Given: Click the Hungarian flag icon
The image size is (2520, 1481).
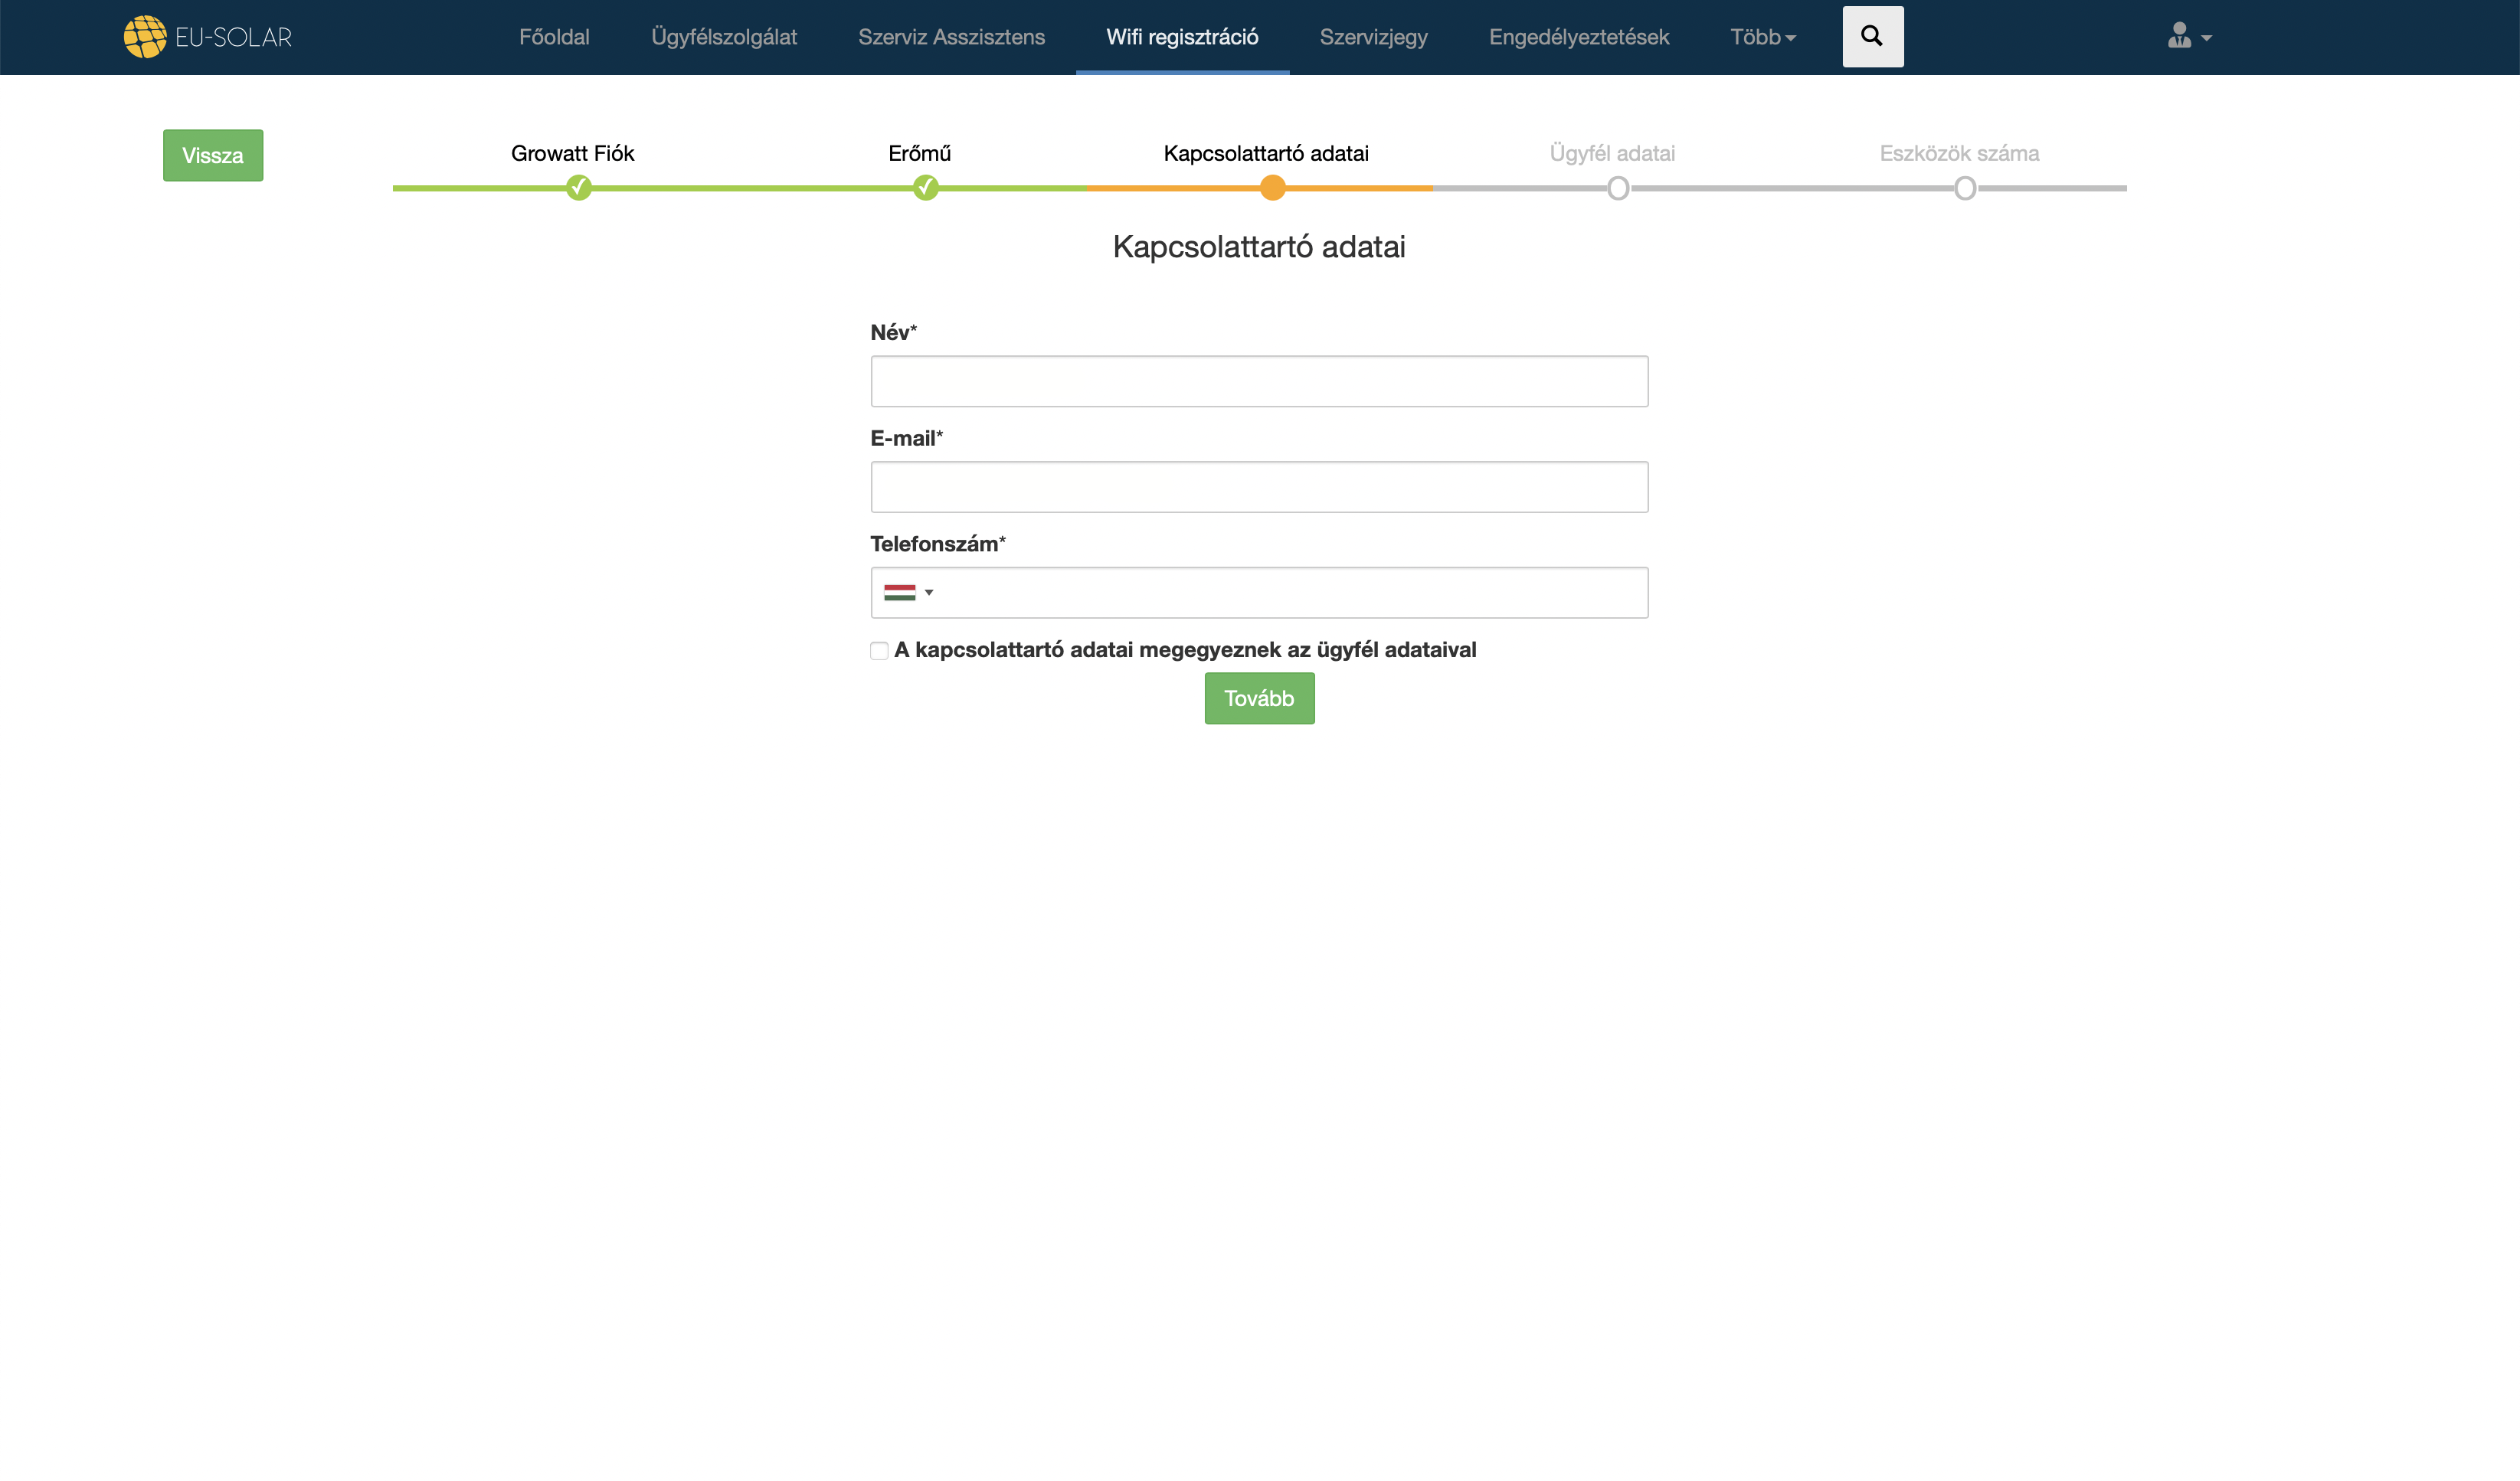Looking at the screenshot, I should click(899, 593).
